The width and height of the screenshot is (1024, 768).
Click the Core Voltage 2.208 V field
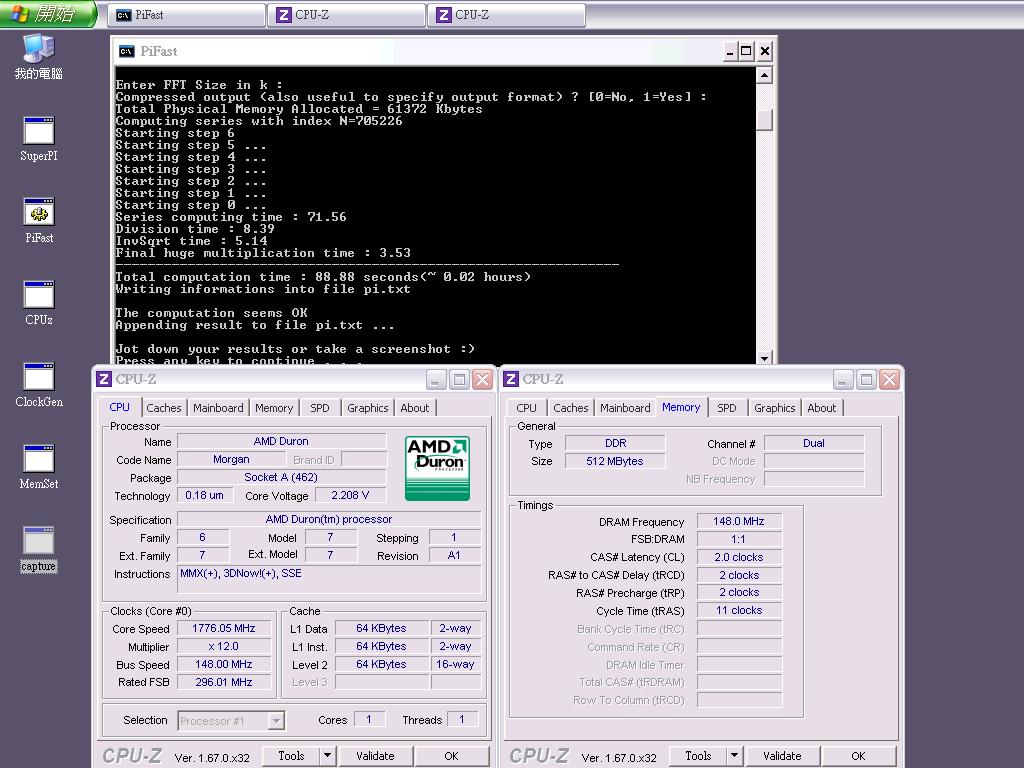(350, 495)
